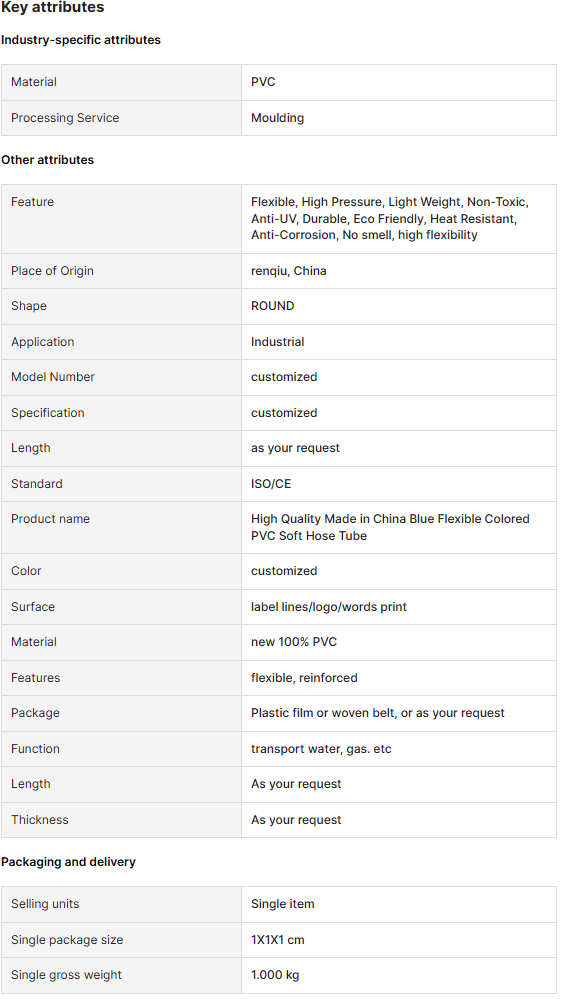The height and width of the screenshot is (999, 568).
Task: Select the Industry-specific attributes subheading
Action: [81, 40]
